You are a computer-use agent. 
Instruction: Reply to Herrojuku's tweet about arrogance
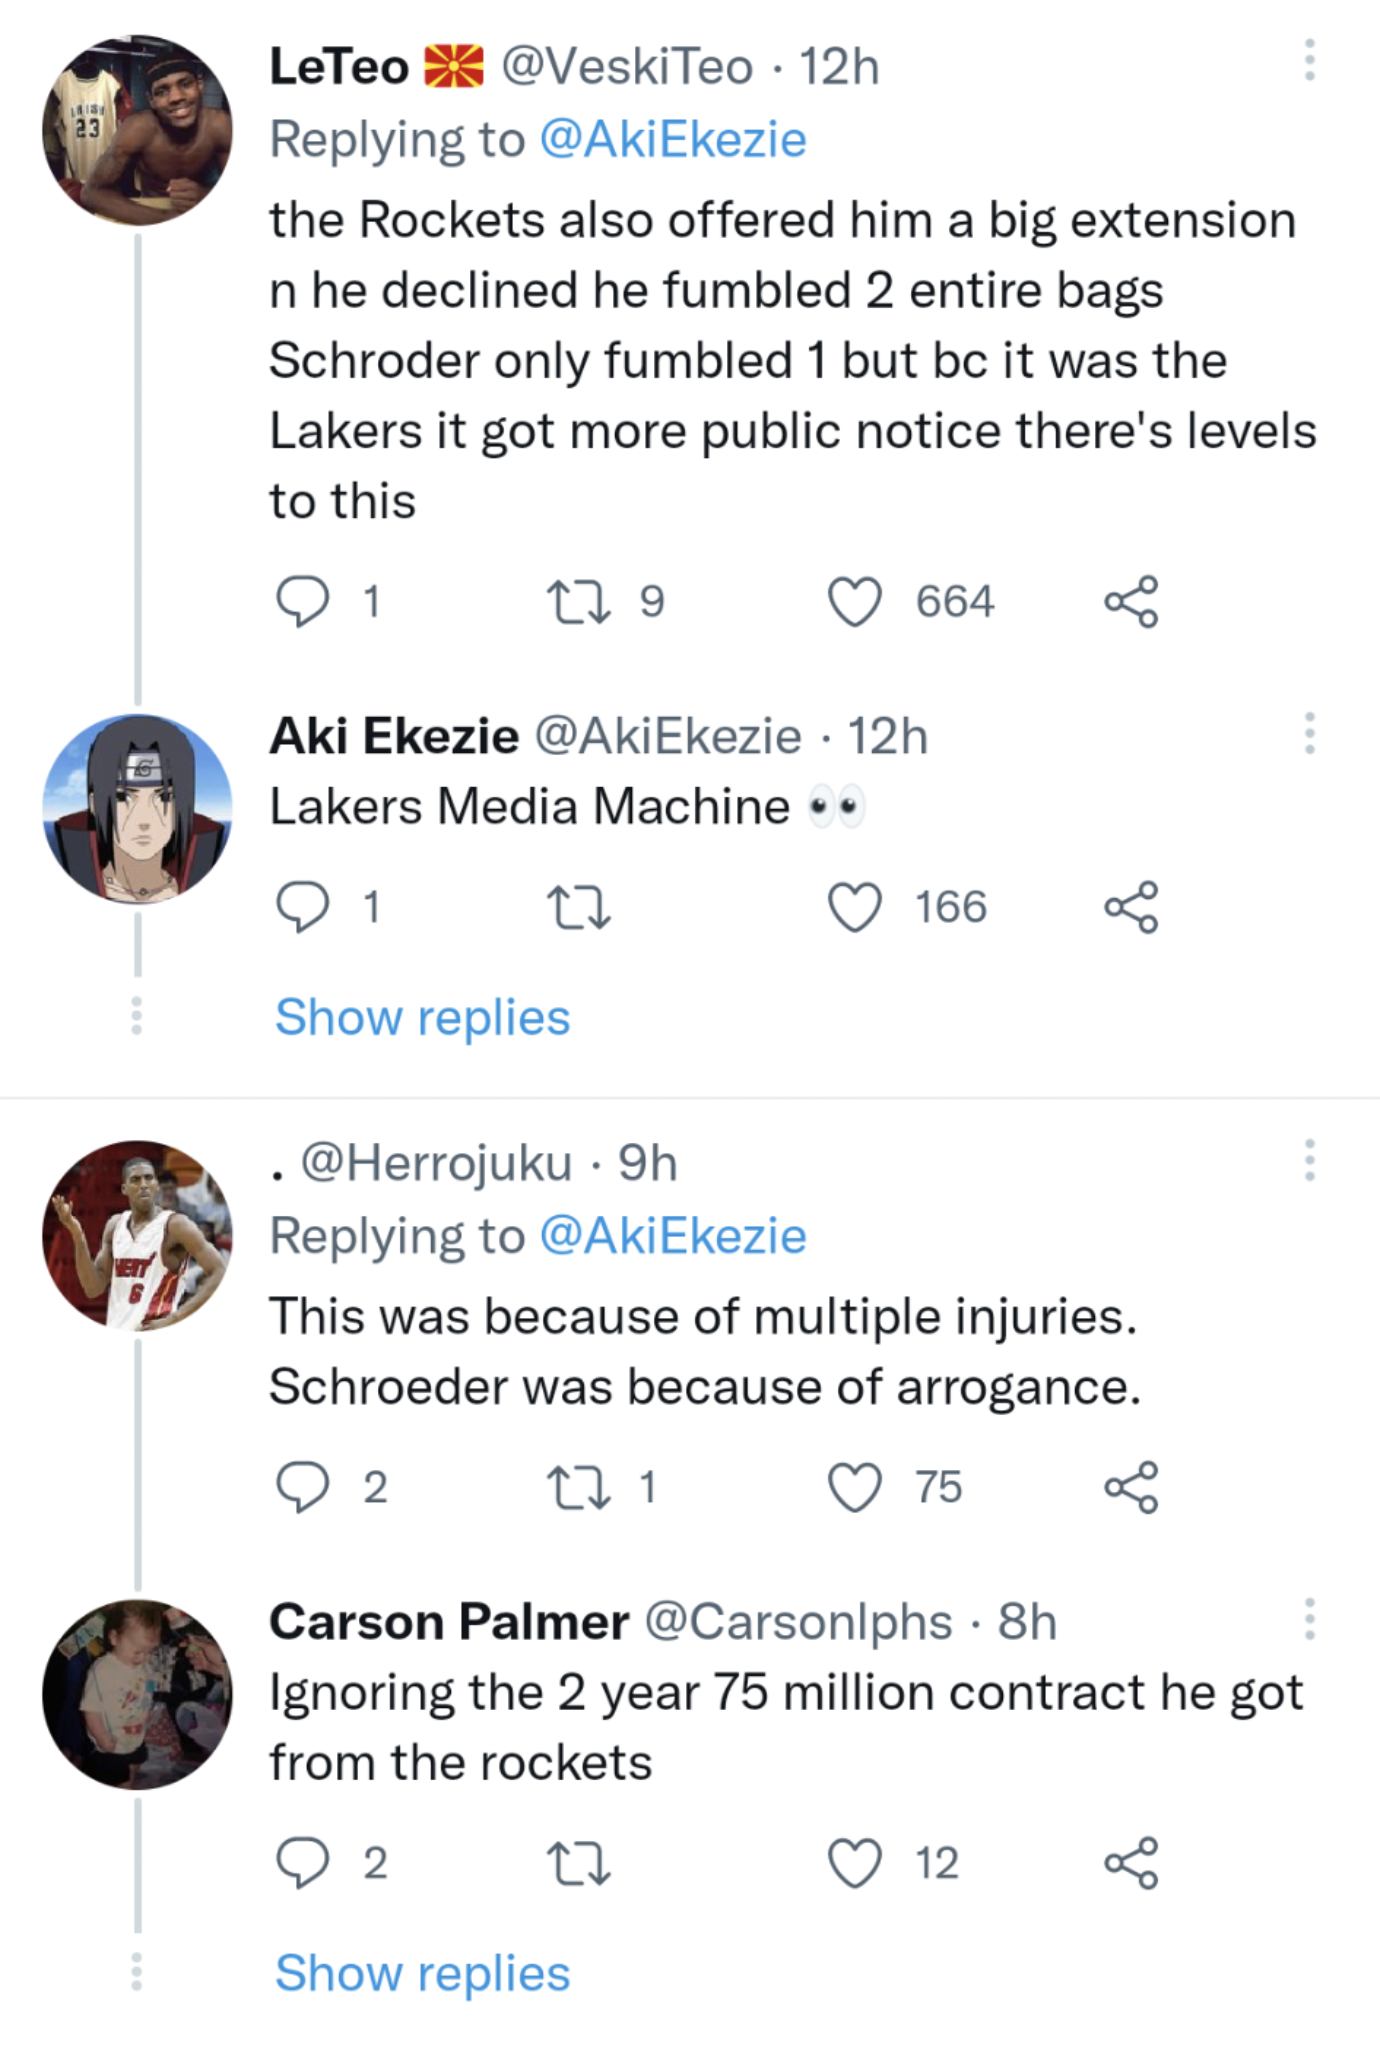click(x=302, y=1487)
